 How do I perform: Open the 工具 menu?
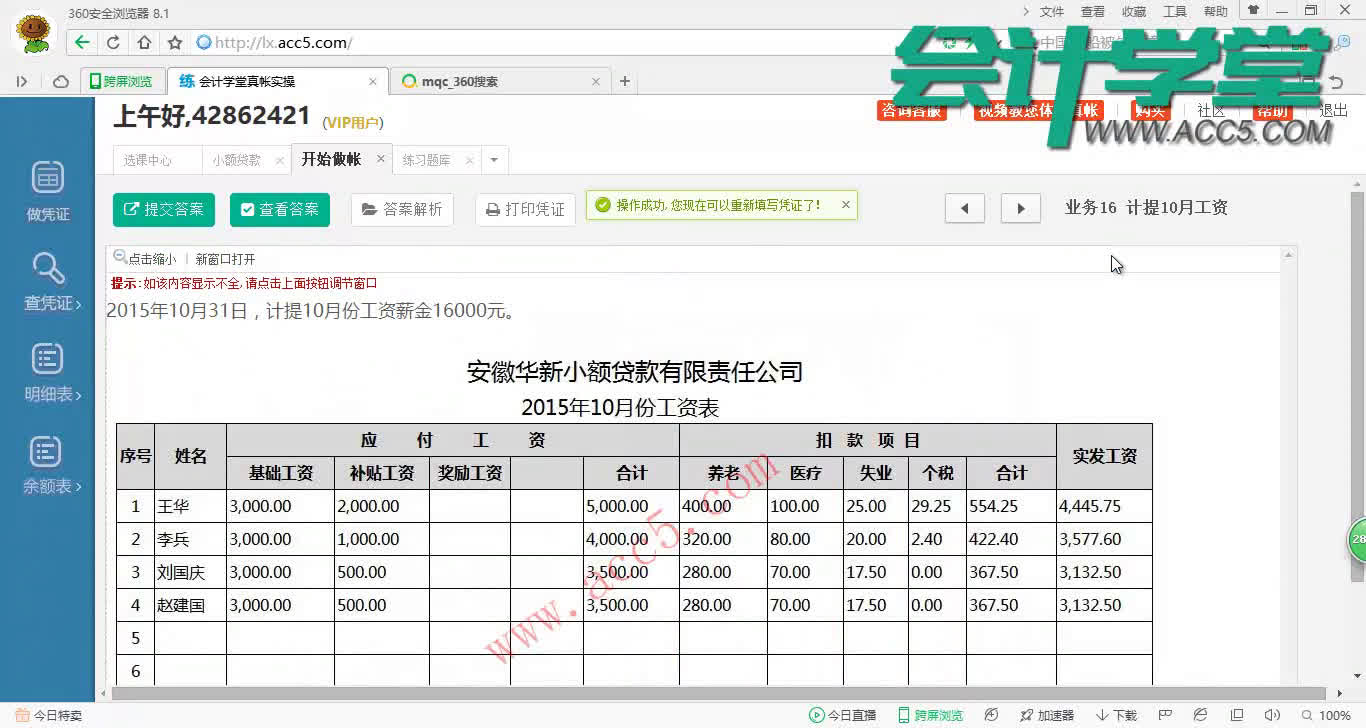[x=1175, y=12]
